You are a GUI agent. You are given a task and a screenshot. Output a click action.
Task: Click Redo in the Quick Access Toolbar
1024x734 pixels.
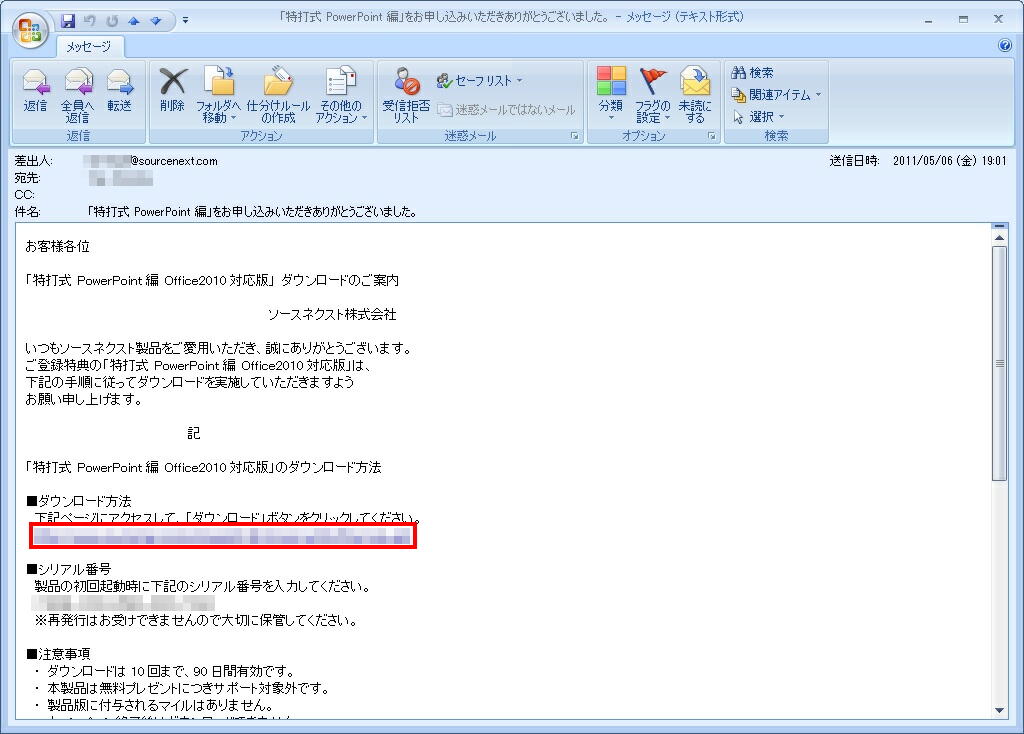(112, 21)
